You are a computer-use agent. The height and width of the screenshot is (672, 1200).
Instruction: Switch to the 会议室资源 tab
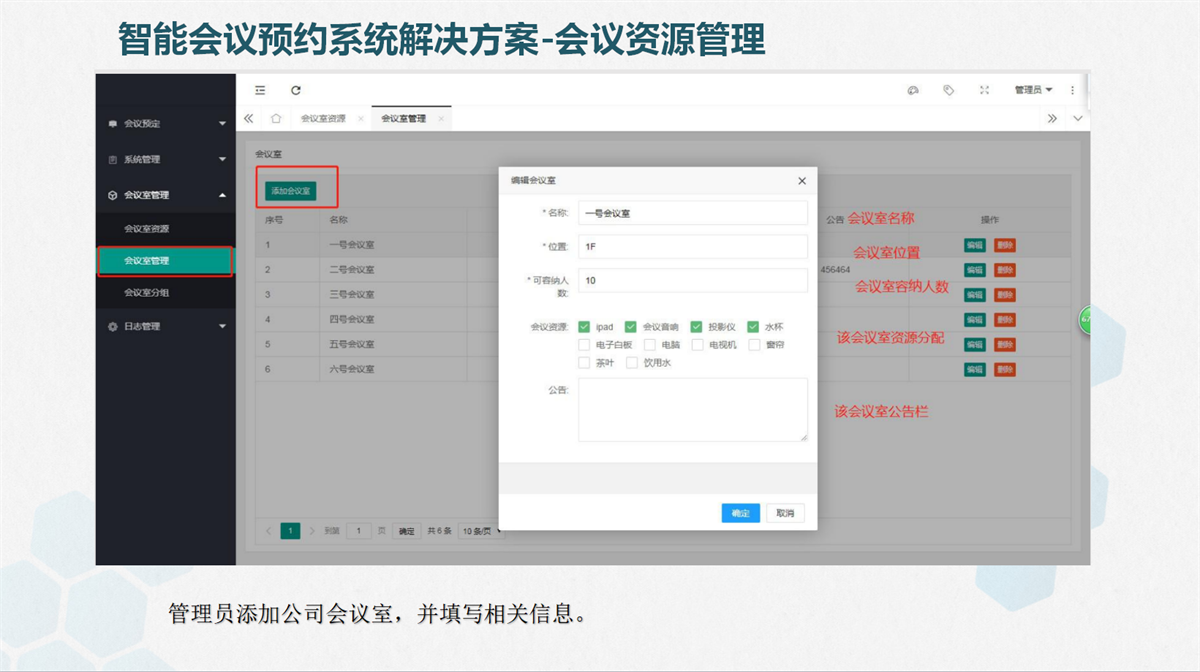tap(323, 118)
